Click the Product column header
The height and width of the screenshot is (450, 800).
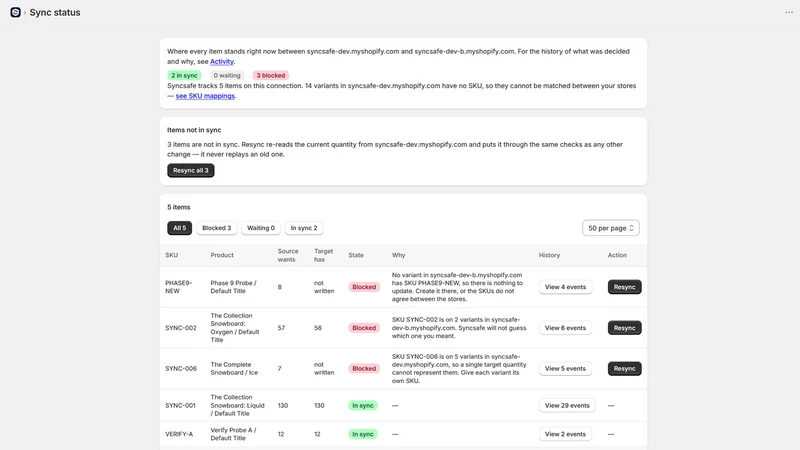click(x=222, y=255)
